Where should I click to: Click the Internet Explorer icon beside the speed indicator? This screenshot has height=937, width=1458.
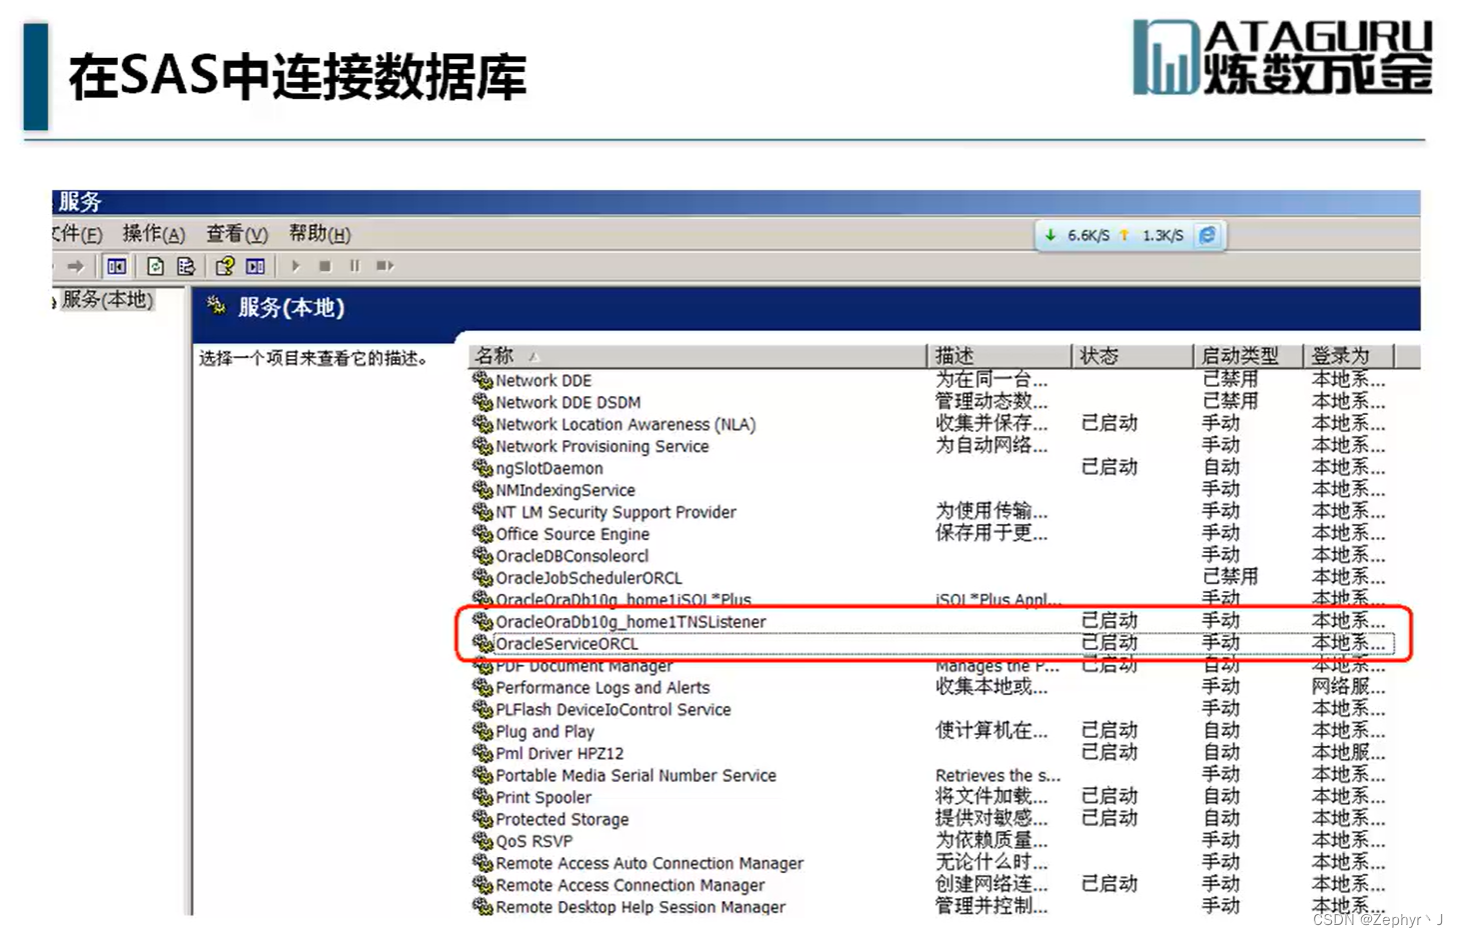[1207, 235]
